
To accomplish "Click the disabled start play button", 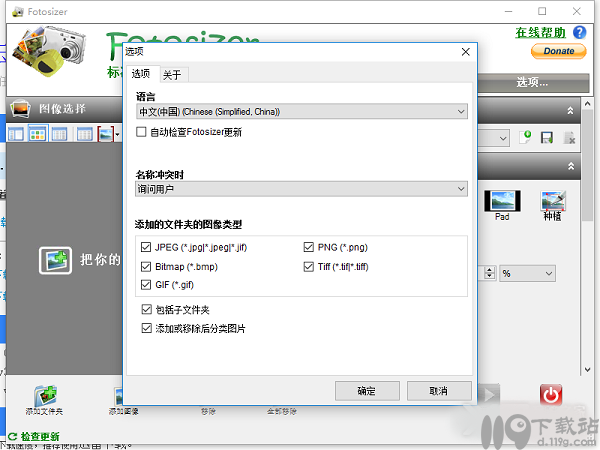I will 489,395.
